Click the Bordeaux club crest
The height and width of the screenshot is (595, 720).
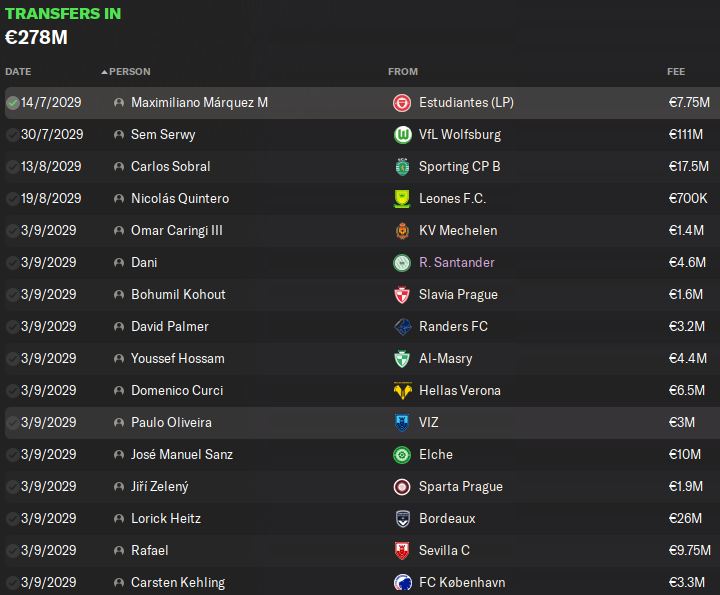(402, 519)
